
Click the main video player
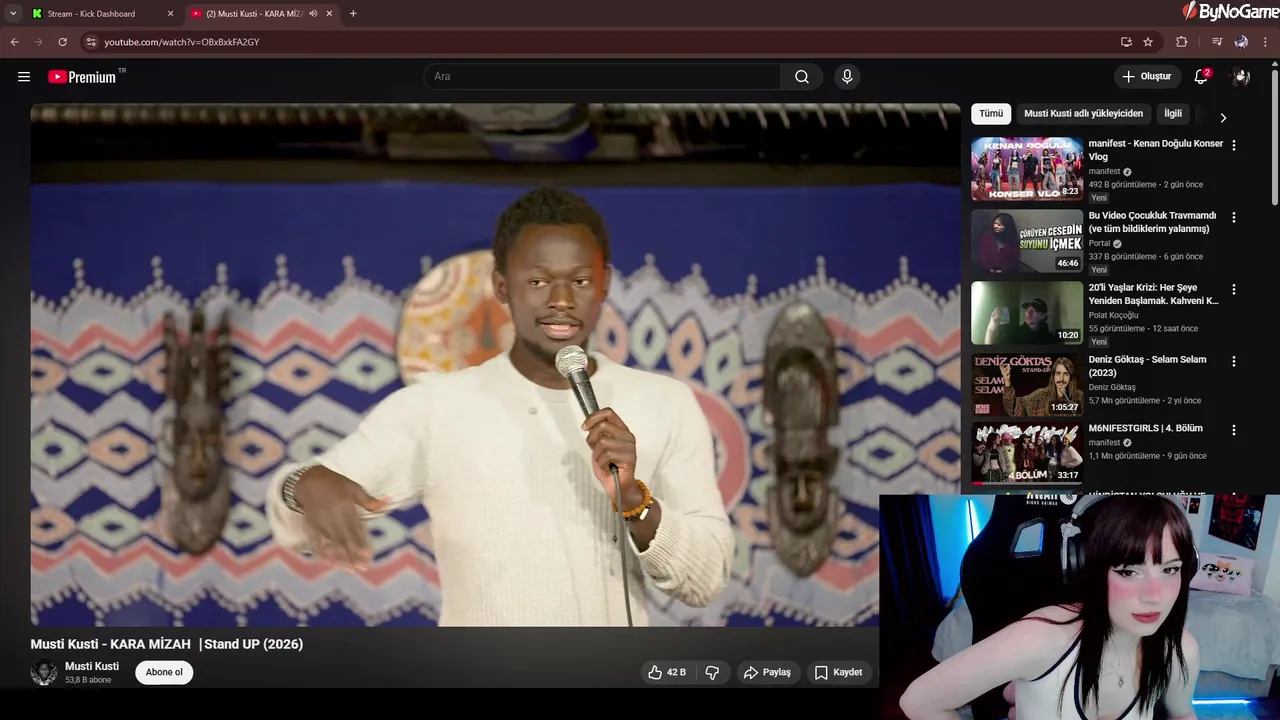[x=495, y=365]
